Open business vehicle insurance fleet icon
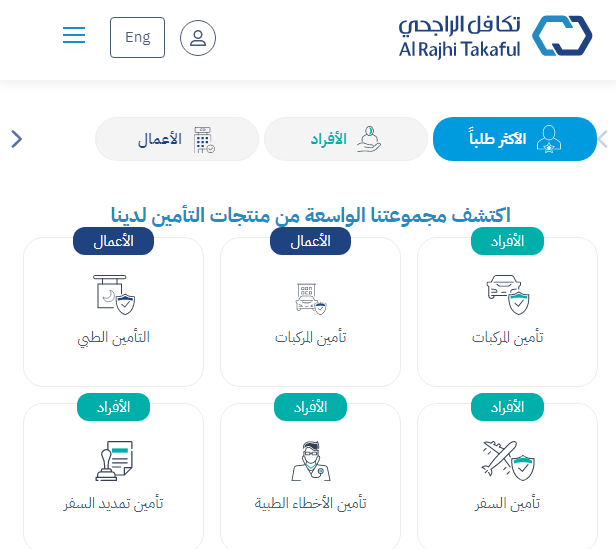 (x=311, y=298)
